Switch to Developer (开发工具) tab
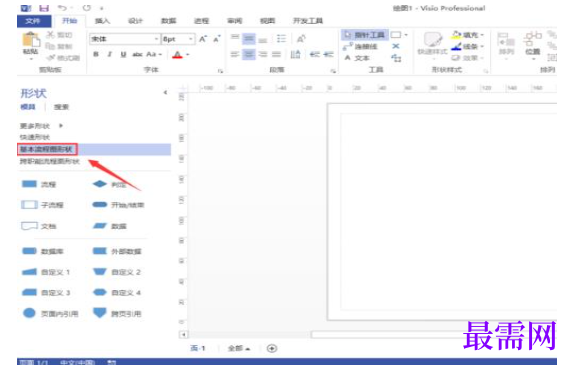Screen dimensions: 575x367 307,21
